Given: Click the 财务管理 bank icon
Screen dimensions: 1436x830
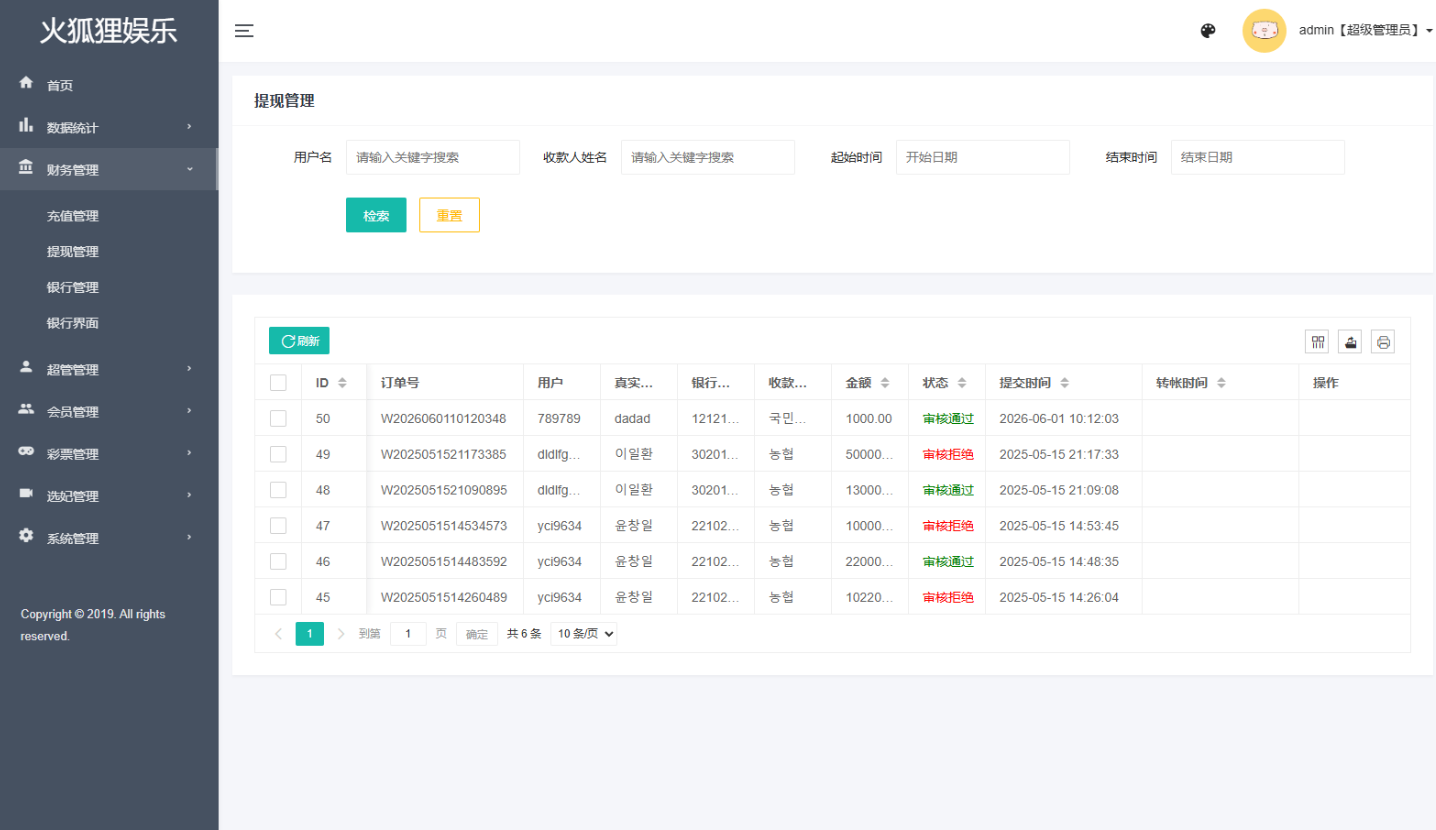Looking at the screenshot, I should (x=26, y=167).
